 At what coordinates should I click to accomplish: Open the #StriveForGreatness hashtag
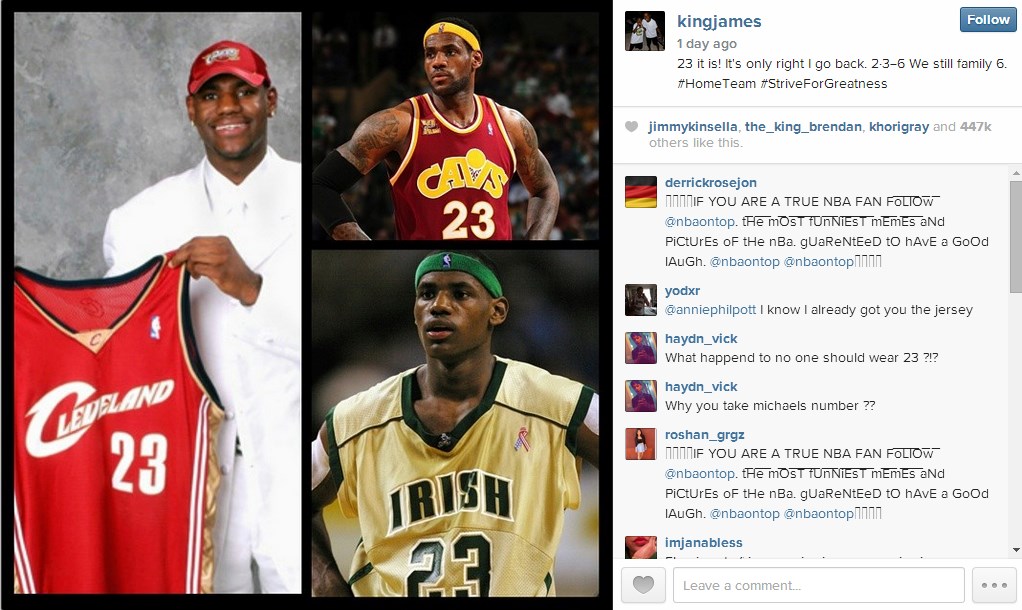pos(824,83)
